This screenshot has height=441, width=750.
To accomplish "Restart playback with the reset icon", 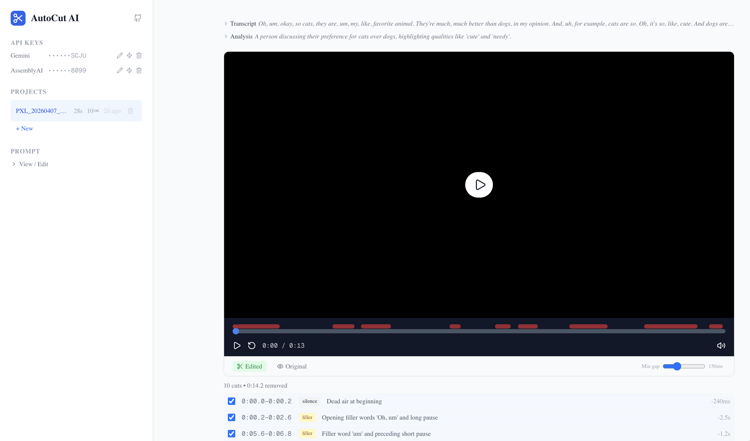I will coord(252,346).
